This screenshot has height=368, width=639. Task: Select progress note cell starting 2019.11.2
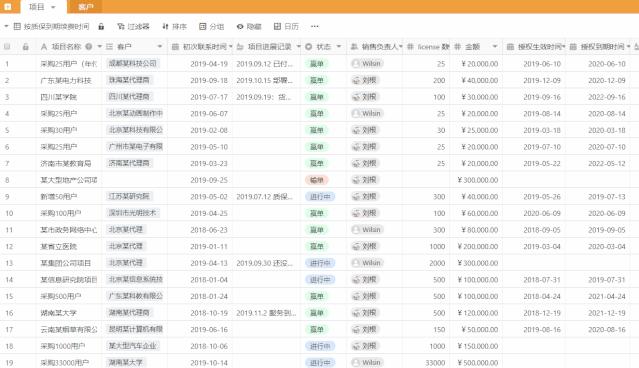pyautogui.click(x=267, y=313)
